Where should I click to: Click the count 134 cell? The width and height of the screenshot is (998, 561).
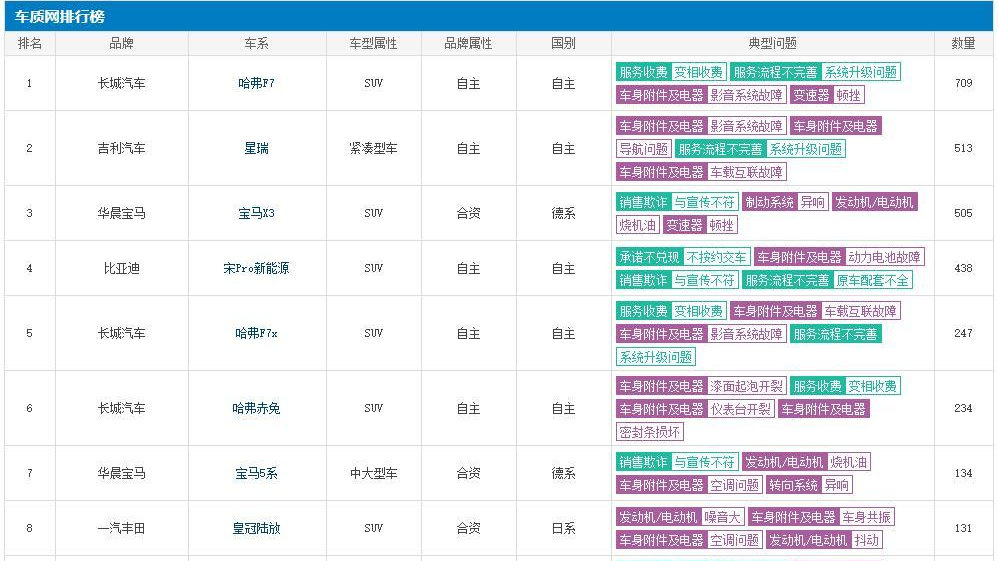pyautogui.click(x=964, y=473)
